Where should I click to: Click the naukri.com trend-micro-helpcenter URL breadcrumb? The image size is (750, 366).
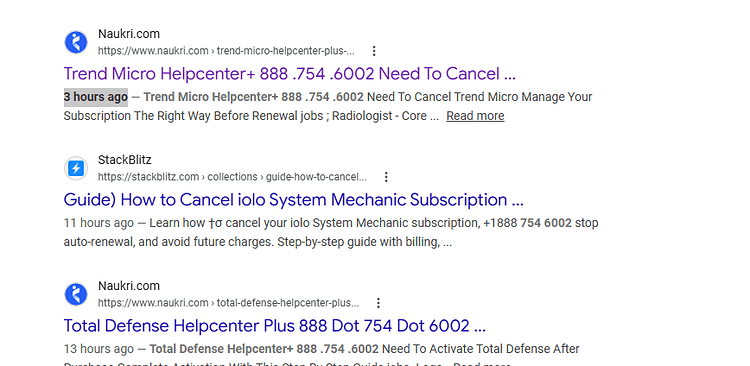226,51
